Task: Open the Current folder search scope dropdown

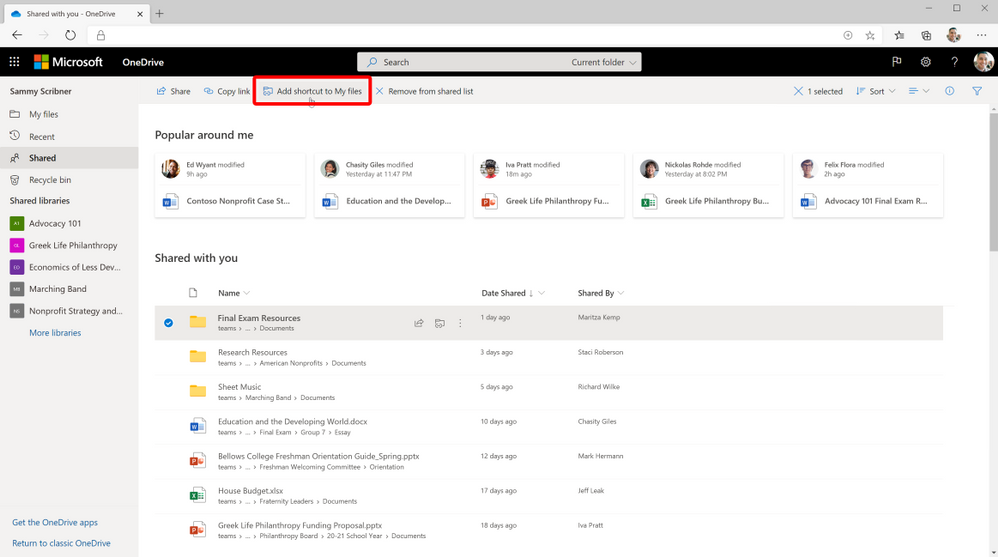Action: 603,62
